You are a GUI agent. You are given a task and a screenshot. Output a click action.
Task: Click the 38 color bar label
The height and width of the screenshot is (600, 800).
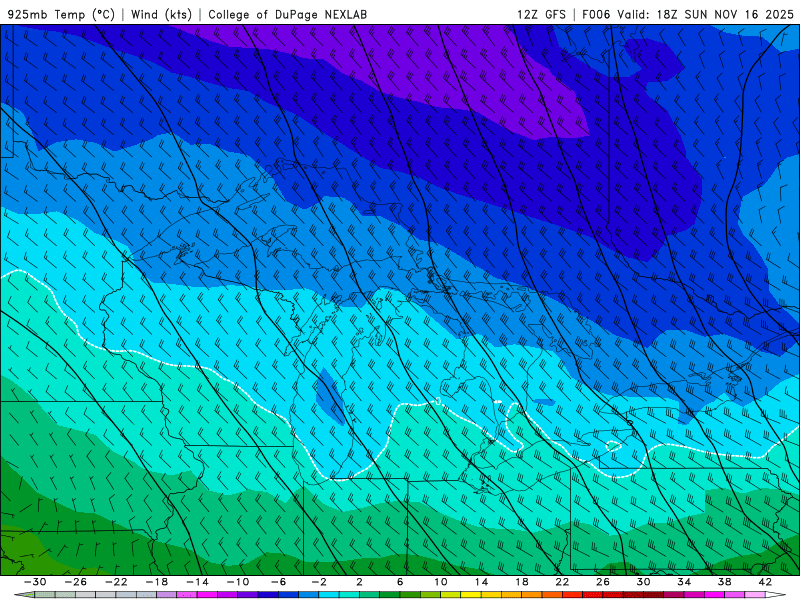[x=724, y=582]
